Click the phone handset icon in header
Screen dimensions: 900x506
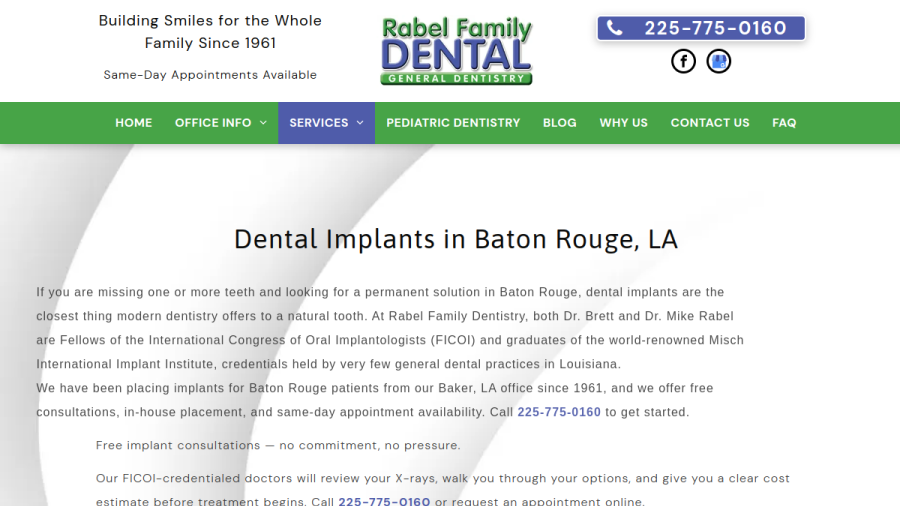tap(614, 28)
